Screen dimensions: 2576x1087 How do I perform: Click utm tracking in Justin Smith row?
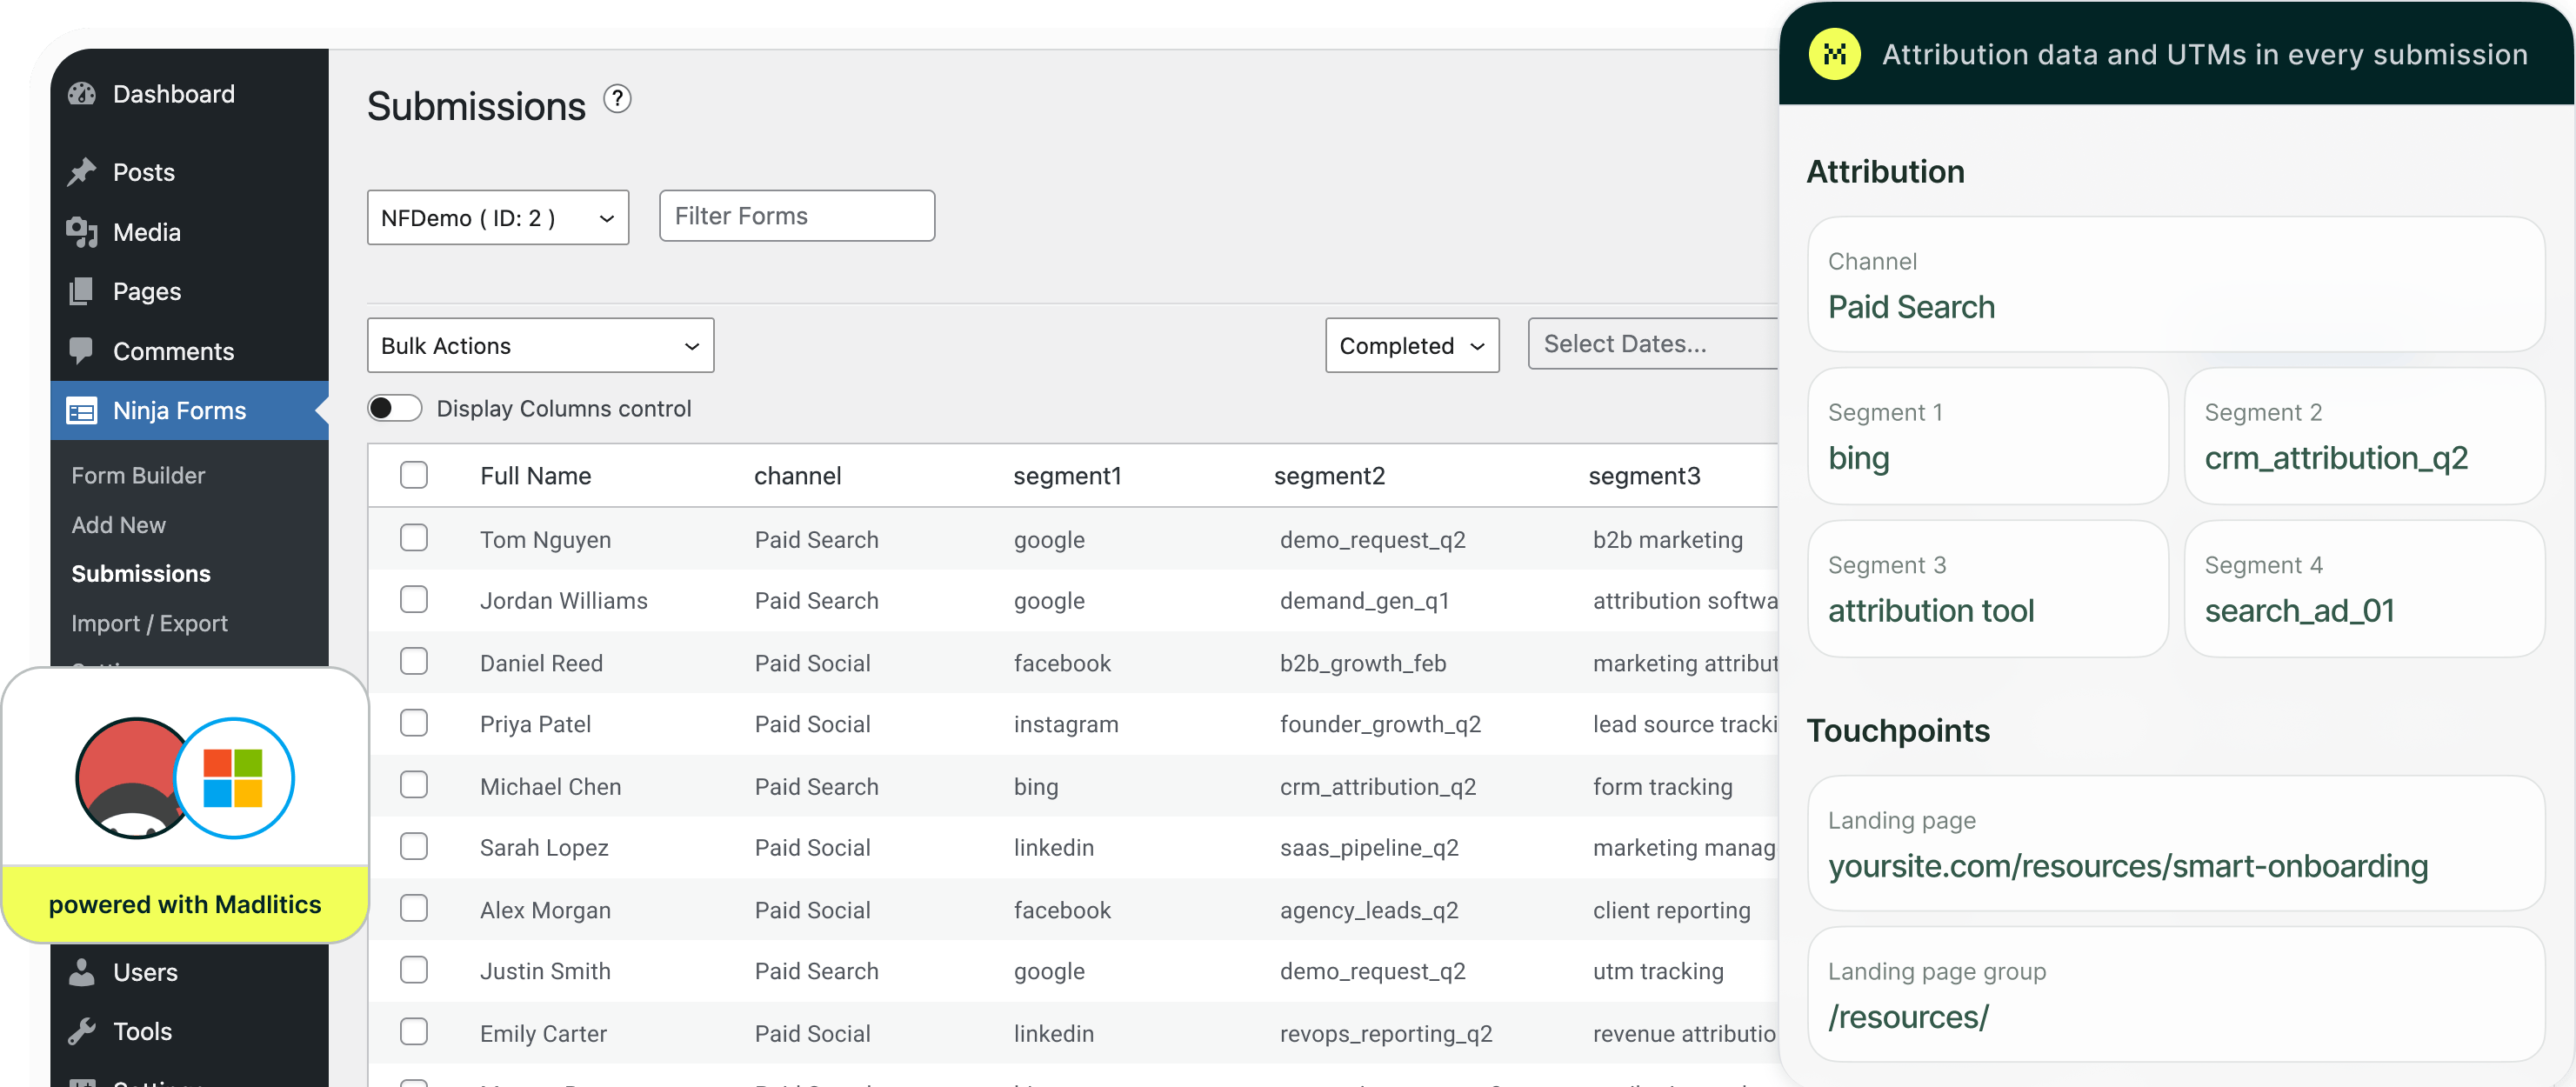tap(1658, 971)
